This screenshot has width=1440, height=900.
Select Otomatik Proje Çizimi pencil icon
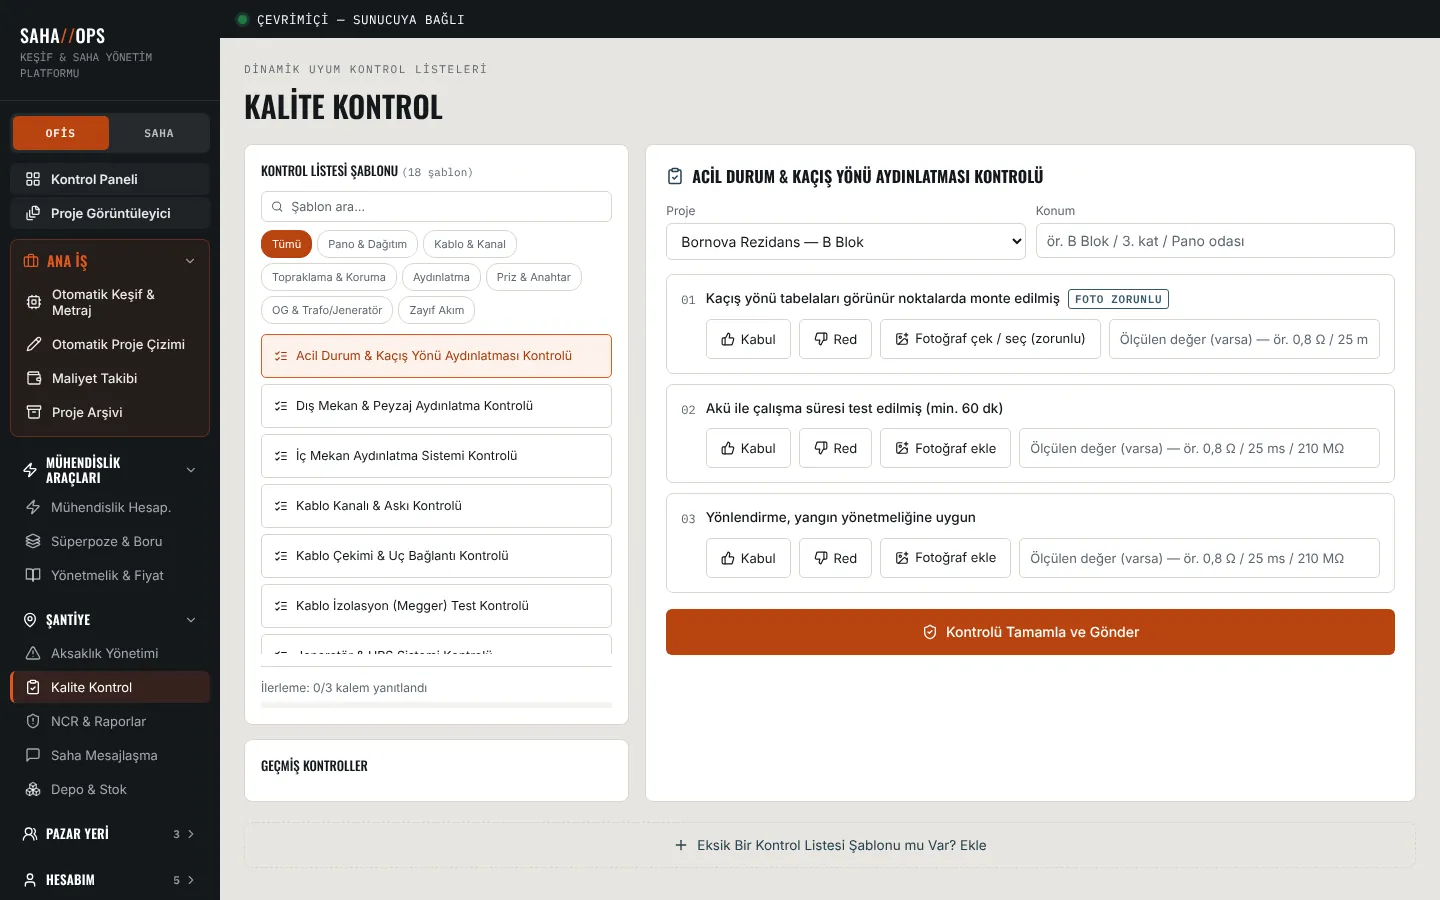[34, 344]
